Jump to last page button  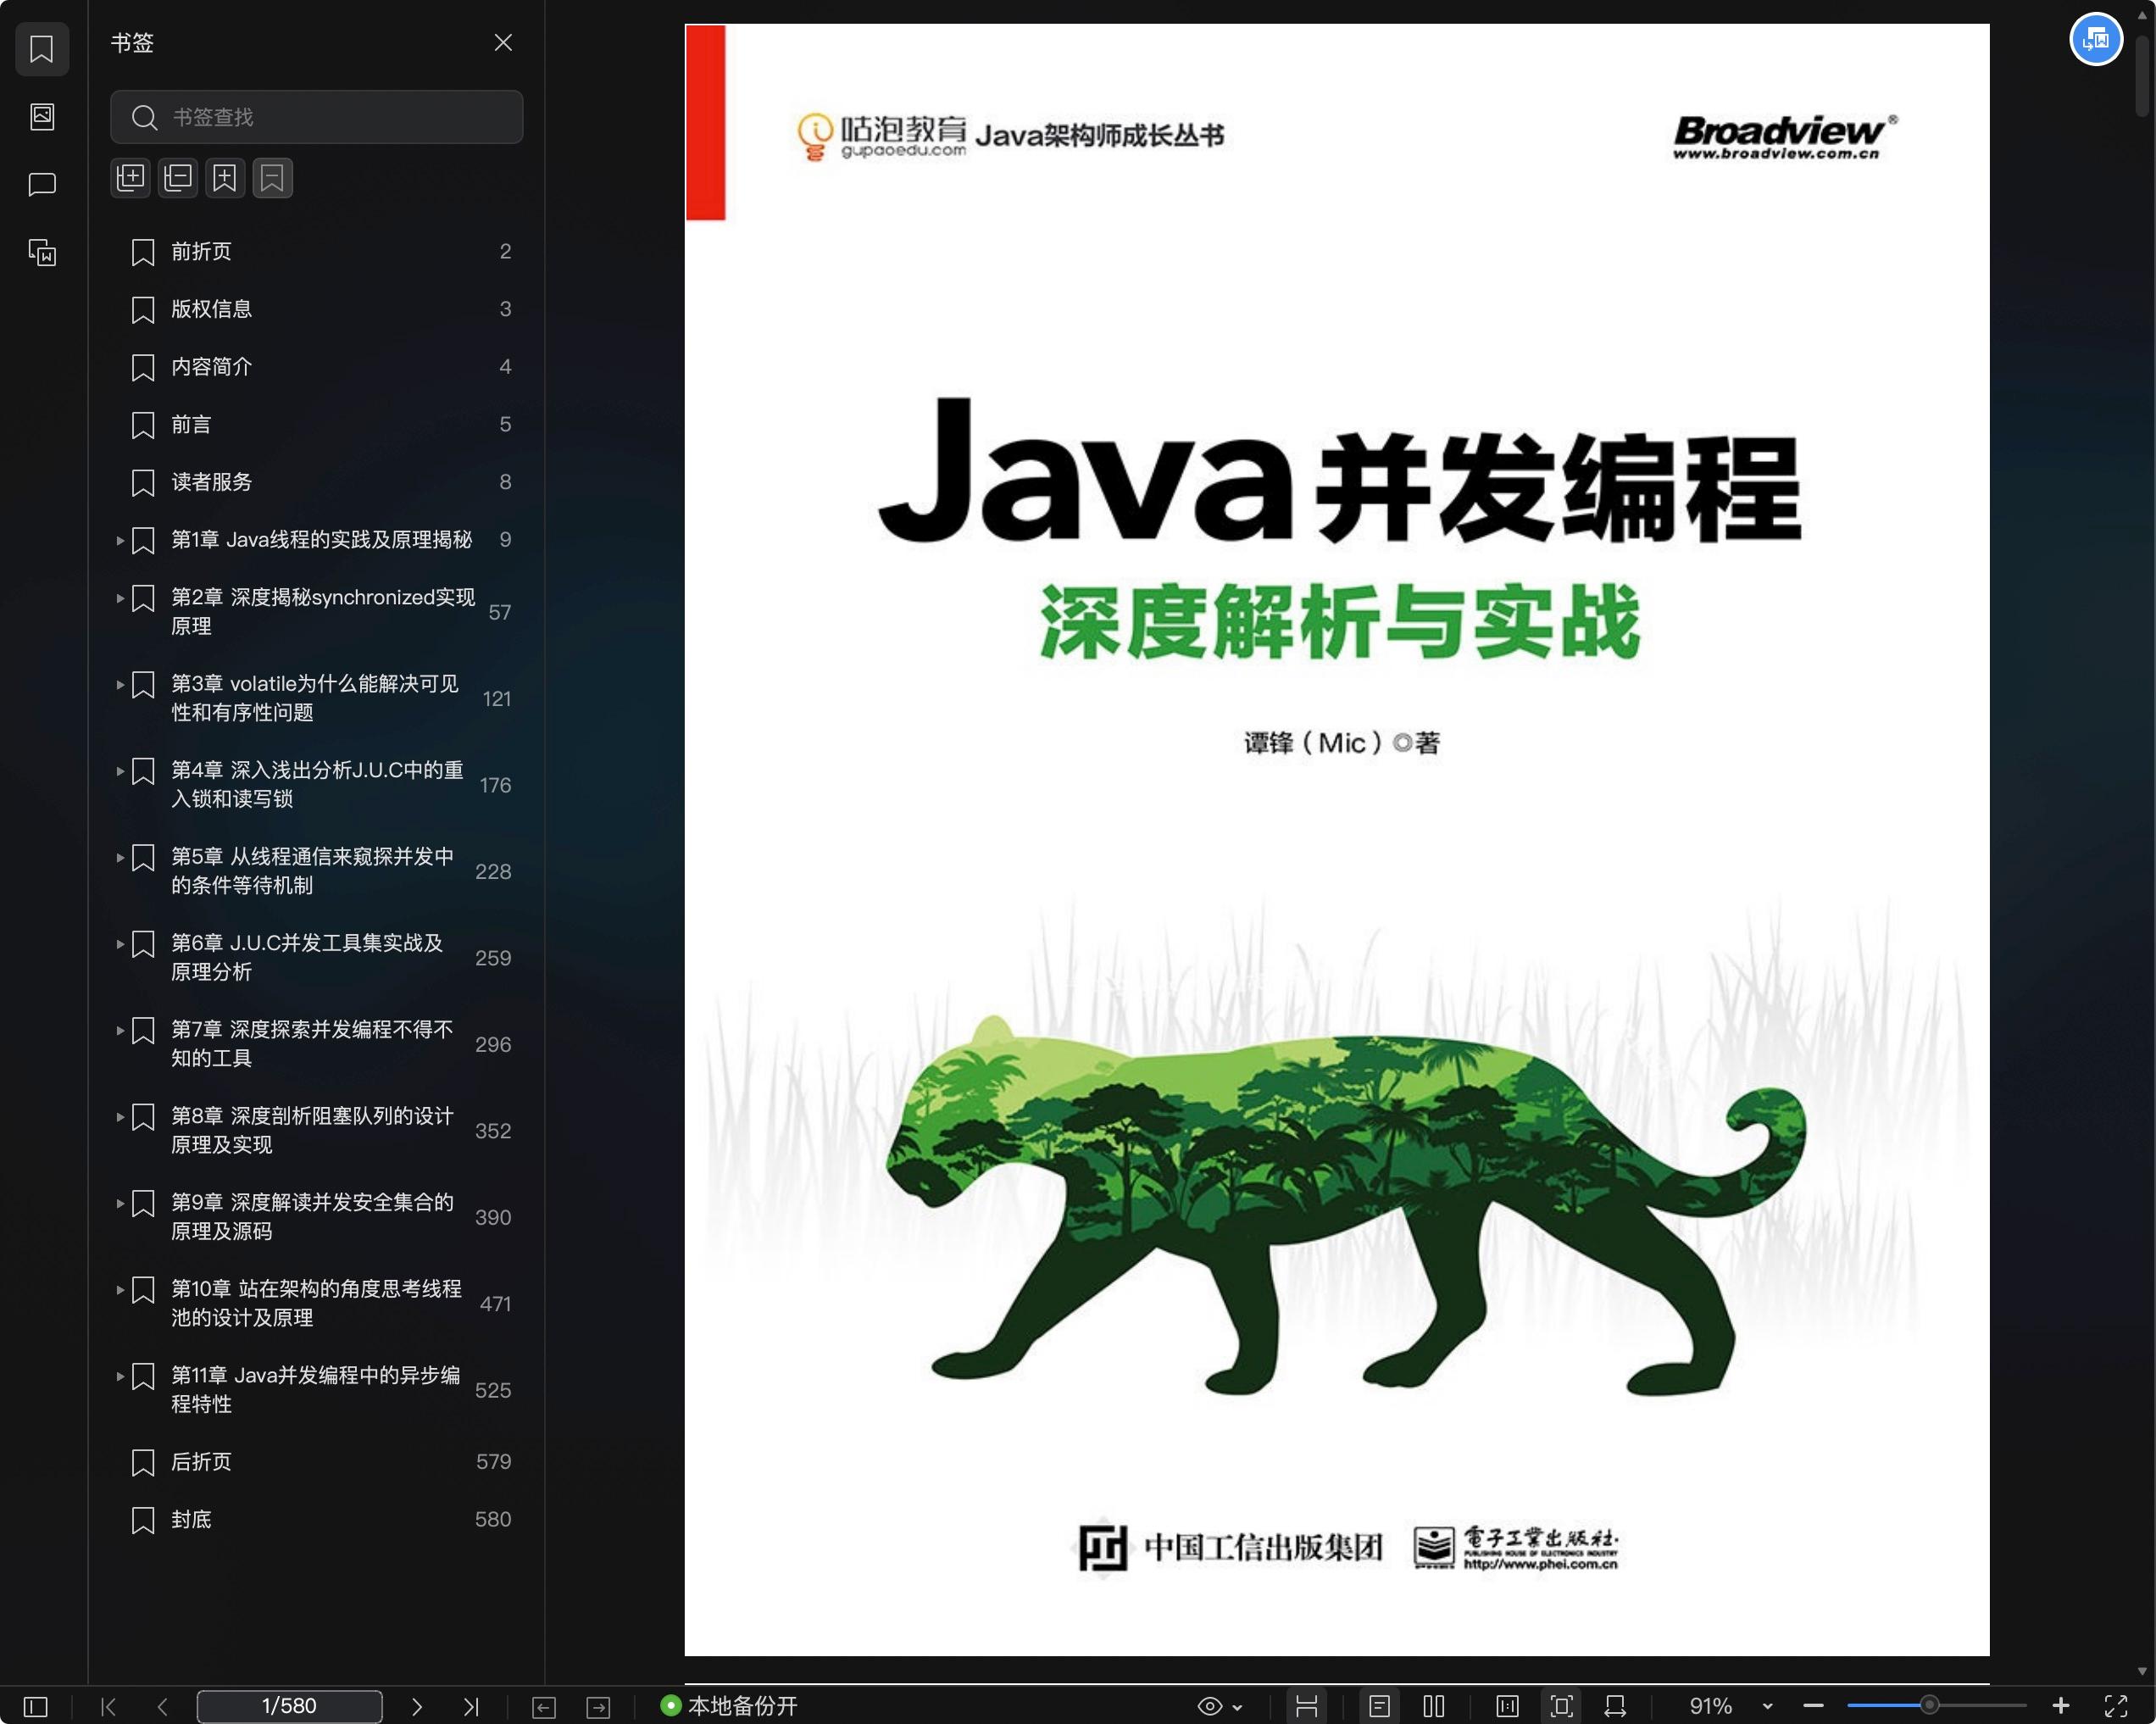(x=471, y=1706)
